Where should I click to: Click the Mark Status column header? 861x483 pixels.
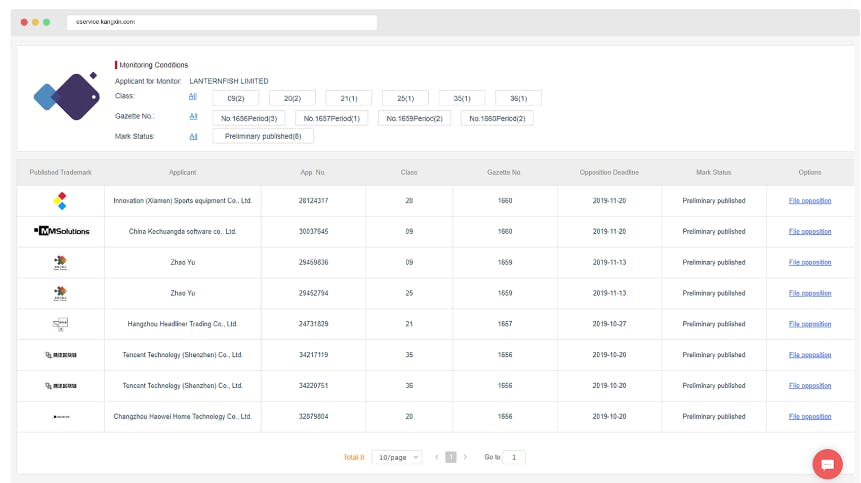(714, 172)
